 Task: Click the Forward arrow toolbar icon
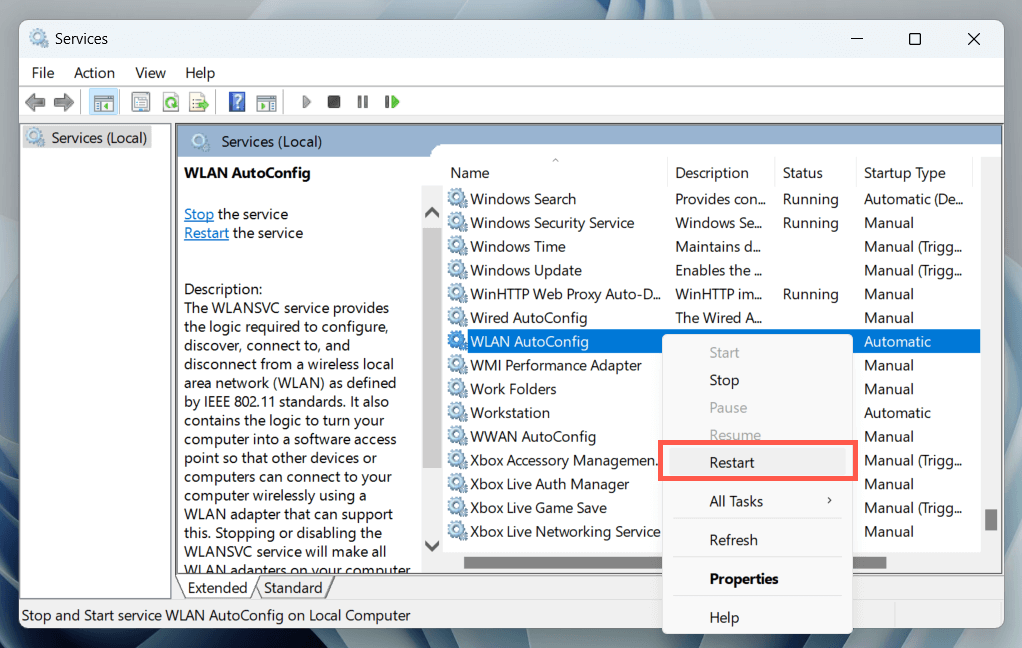(64, 102)
